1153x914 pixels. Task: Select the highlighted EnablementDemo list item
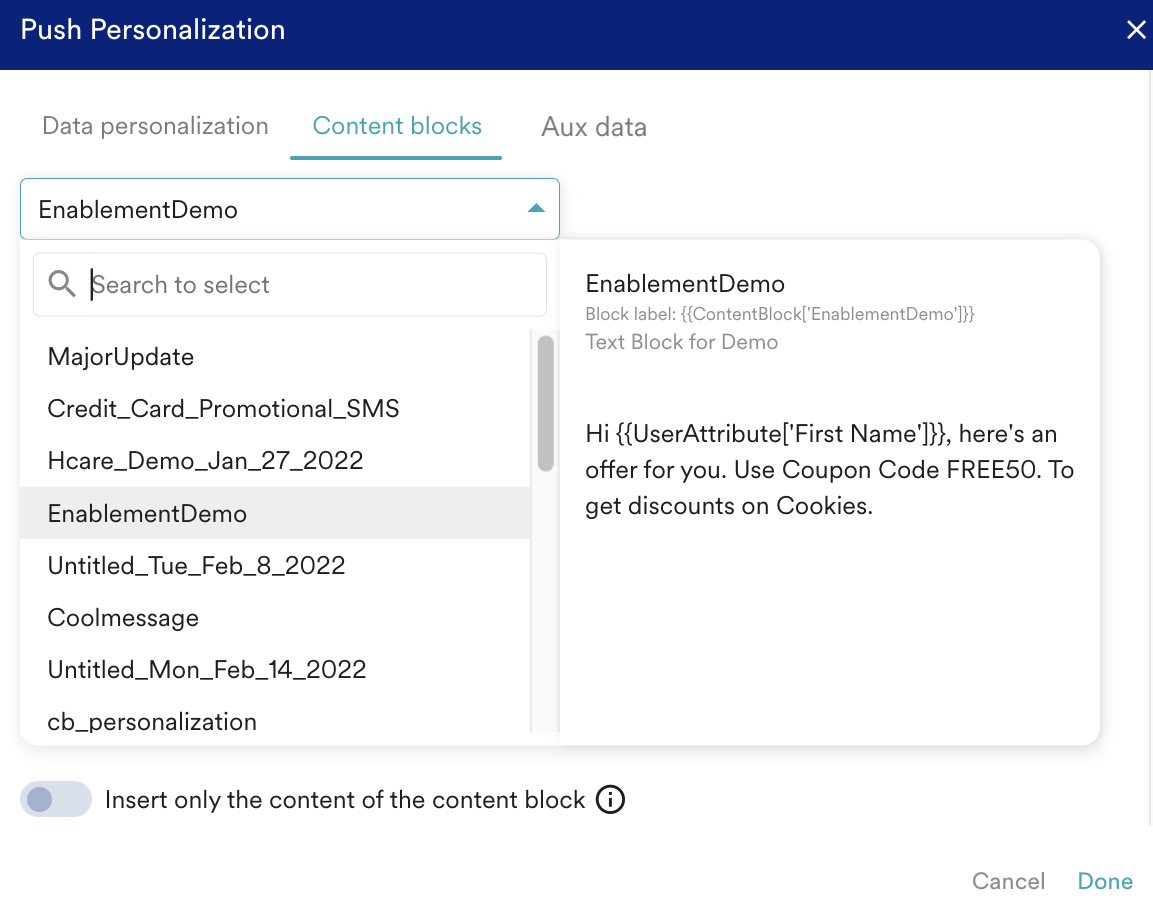pyautogui.click(x=147, y=514)
